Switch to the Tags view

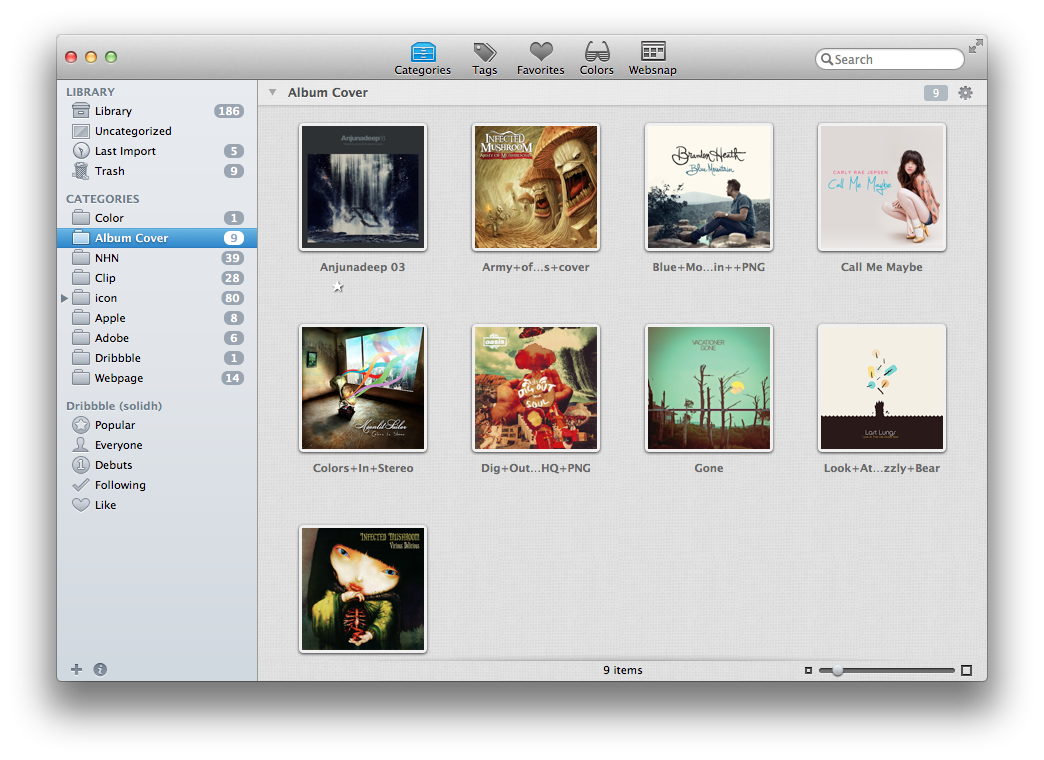485,59
